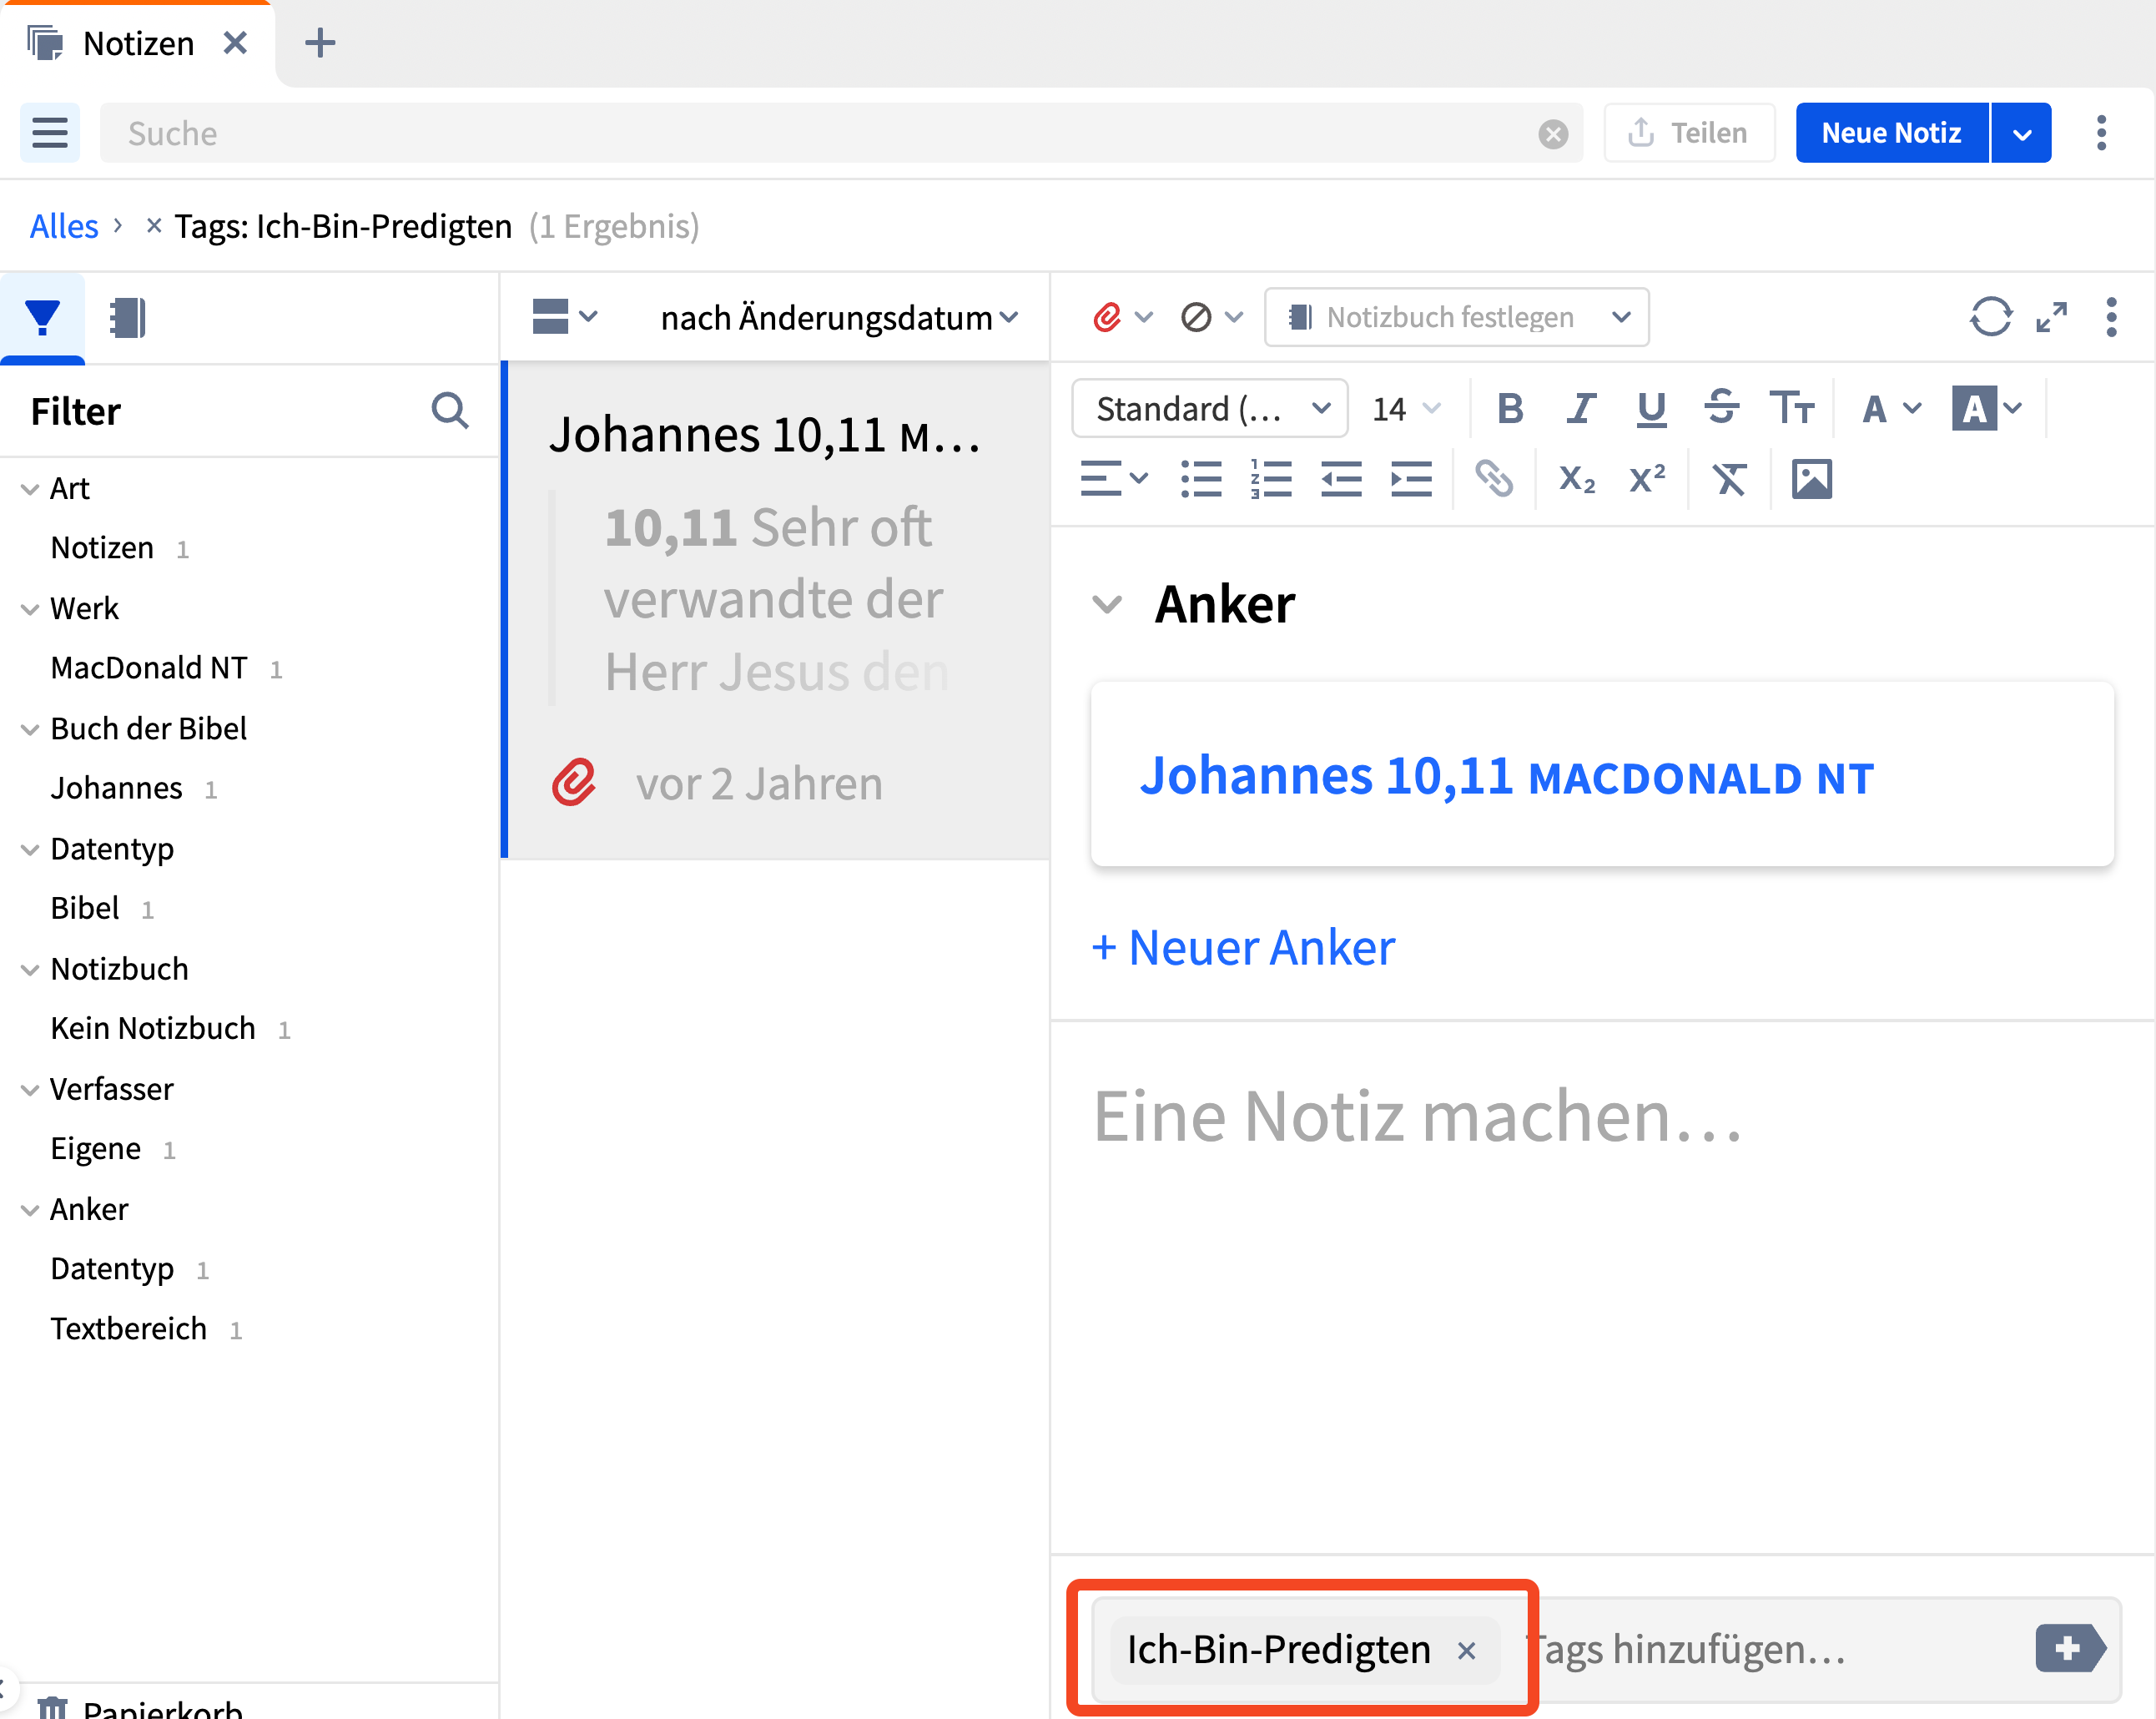Toggle italic formatting

coord(1580,408)
